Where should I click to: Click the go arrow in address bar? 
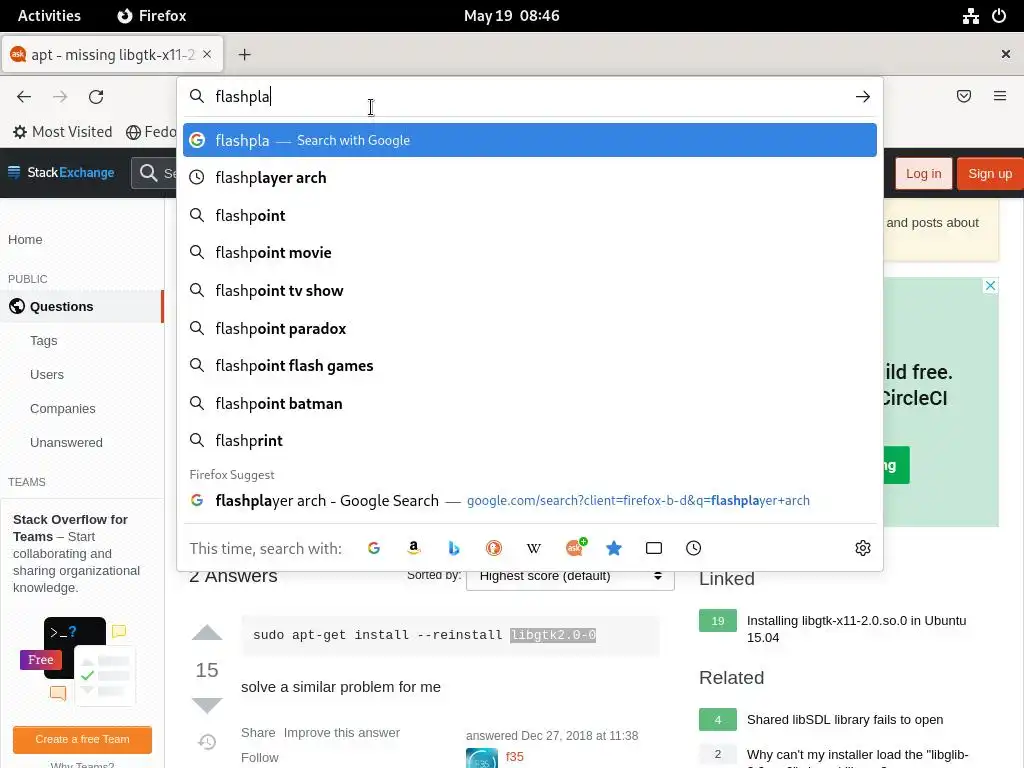[x=863, y=97]
